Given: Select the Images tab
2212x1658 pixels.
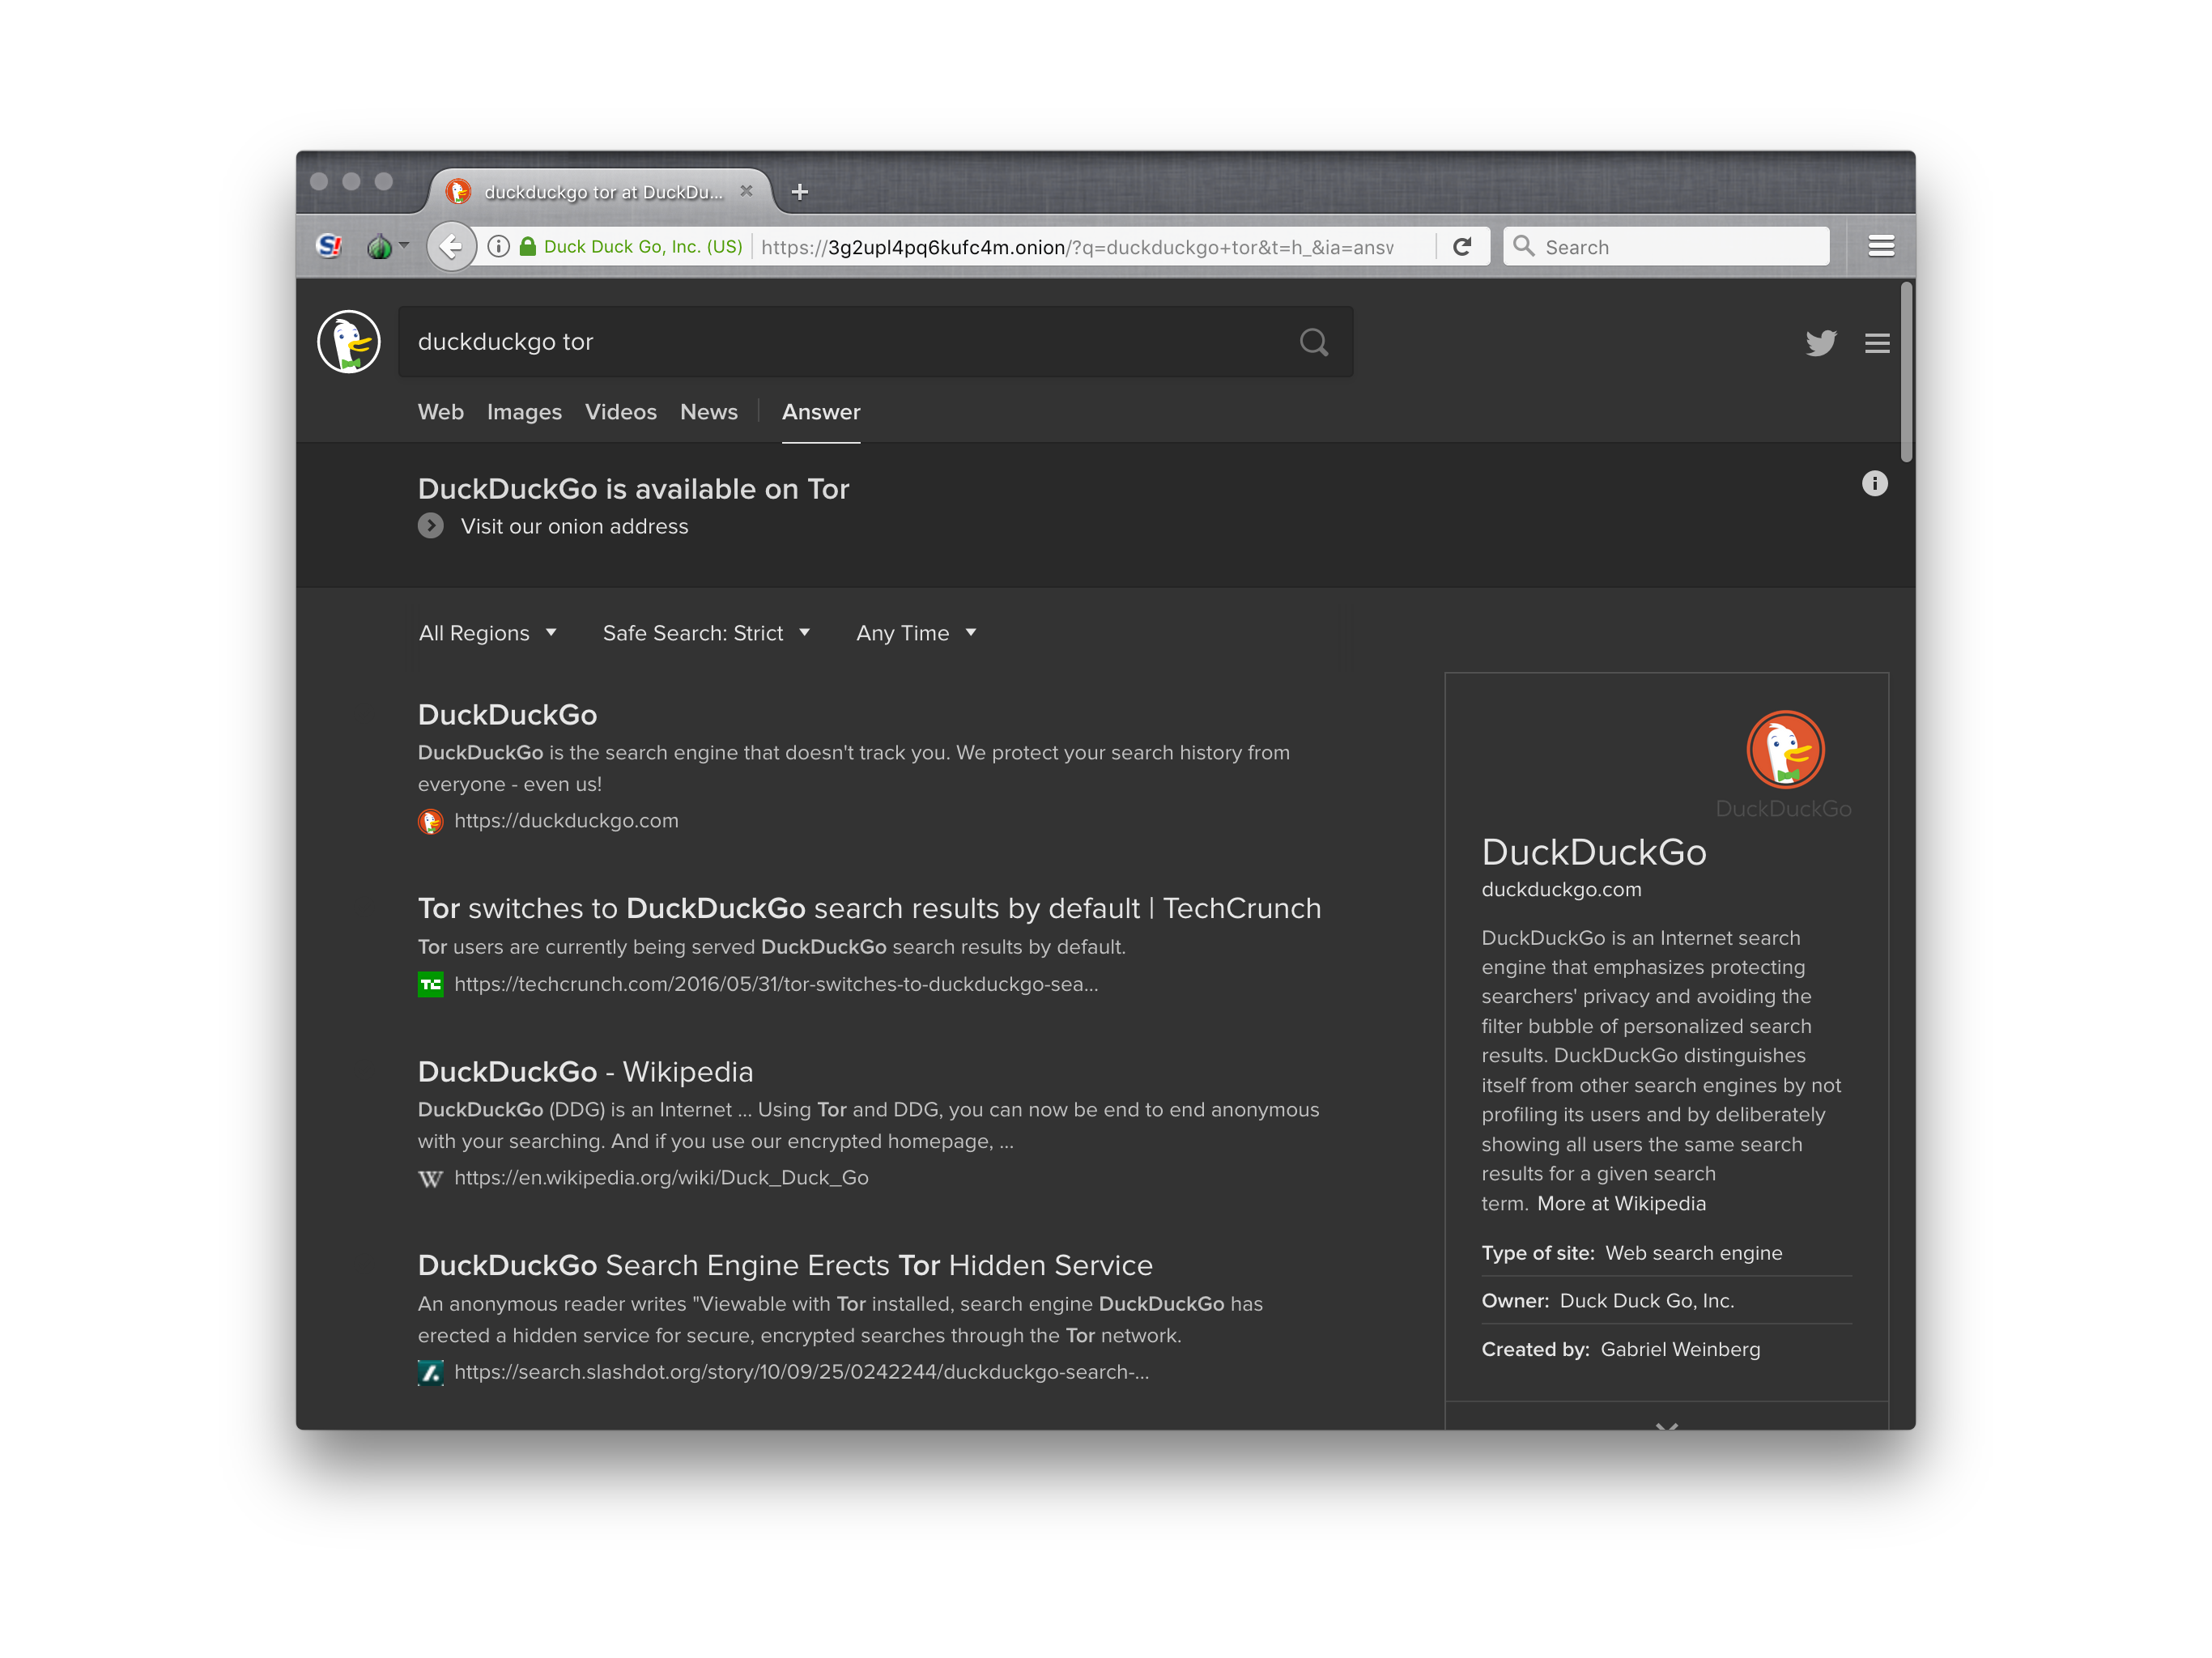Looking at the screenshot, I should [x=525, y=413].
